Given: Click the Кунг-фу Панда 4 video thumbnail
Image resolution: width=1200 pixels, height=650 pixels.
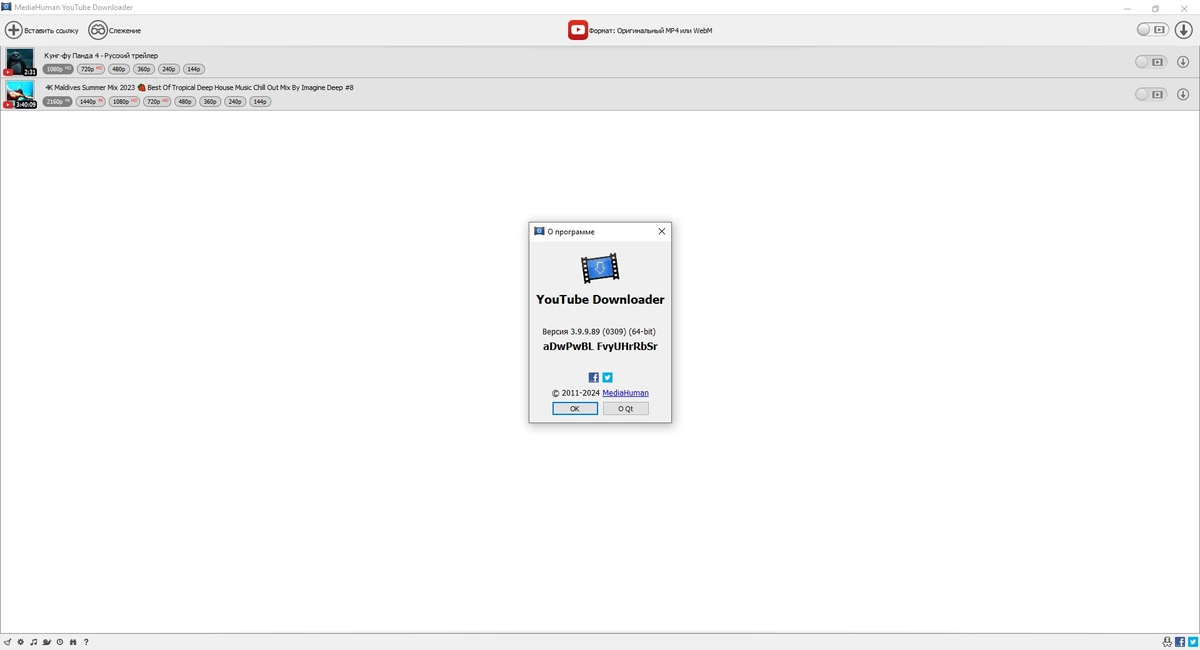Looking at the screenshot, I should click(20, 62).
